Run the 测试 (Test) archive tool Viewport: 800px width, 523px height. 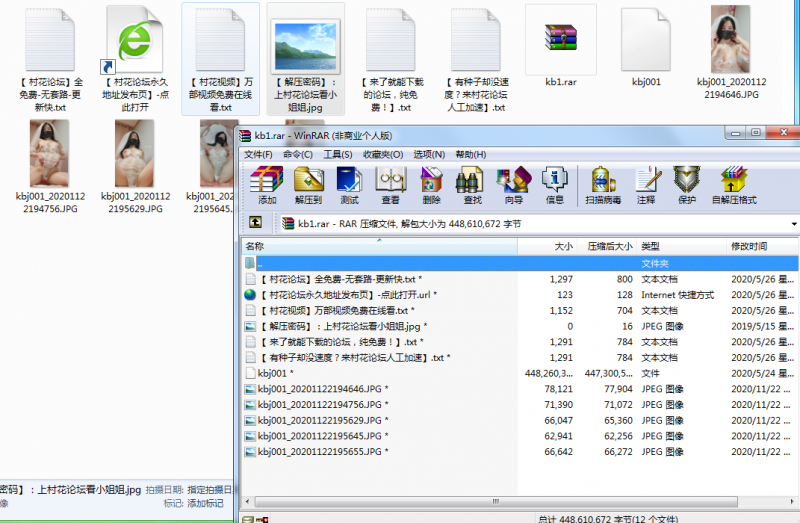coord(349,186)
